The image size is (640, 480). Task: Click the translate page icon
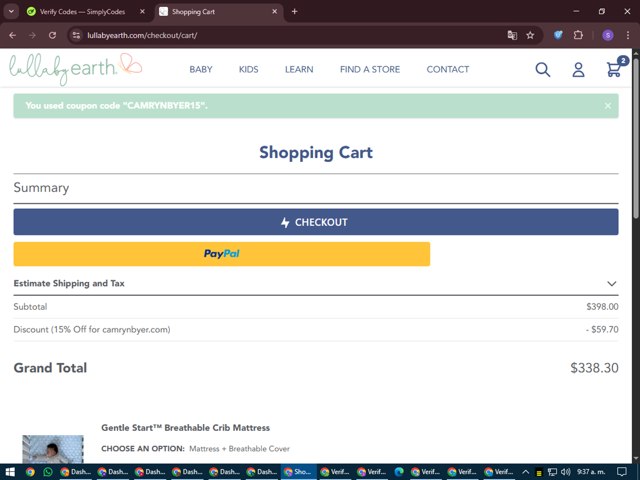pos(512,36)
